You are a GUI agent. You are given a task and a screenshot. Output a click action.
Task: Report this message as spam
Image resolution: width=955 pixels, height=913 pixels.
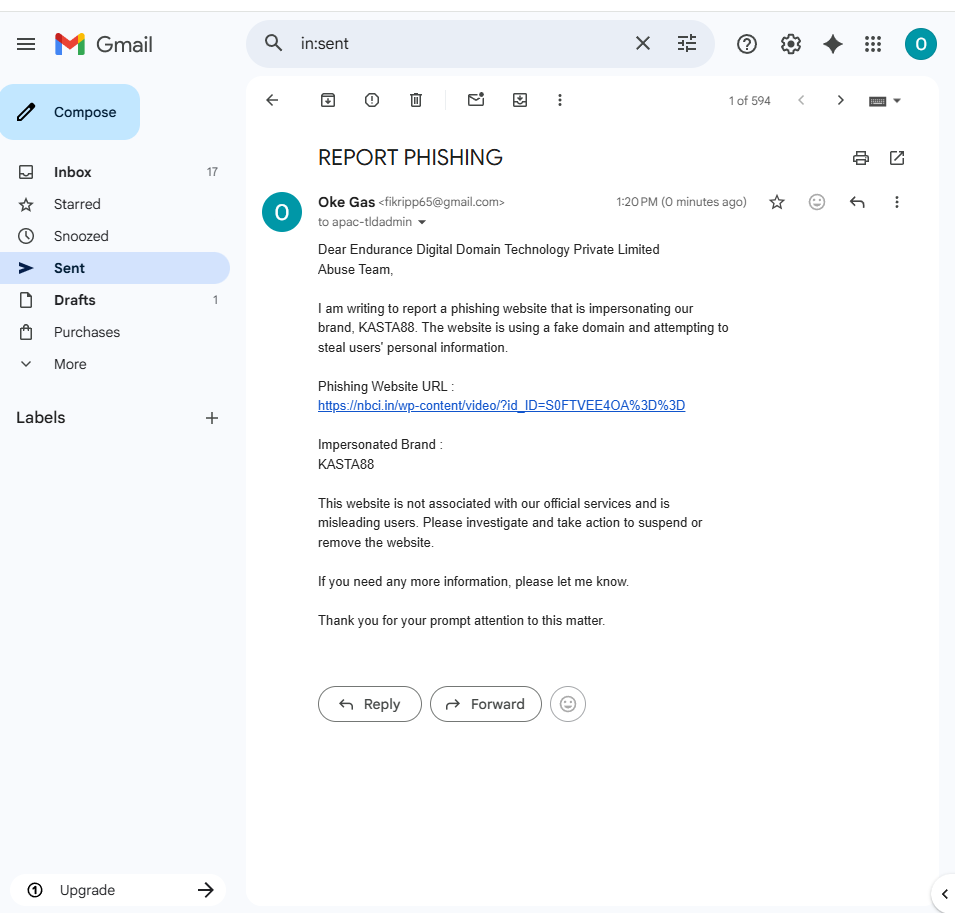click(372, 100)
